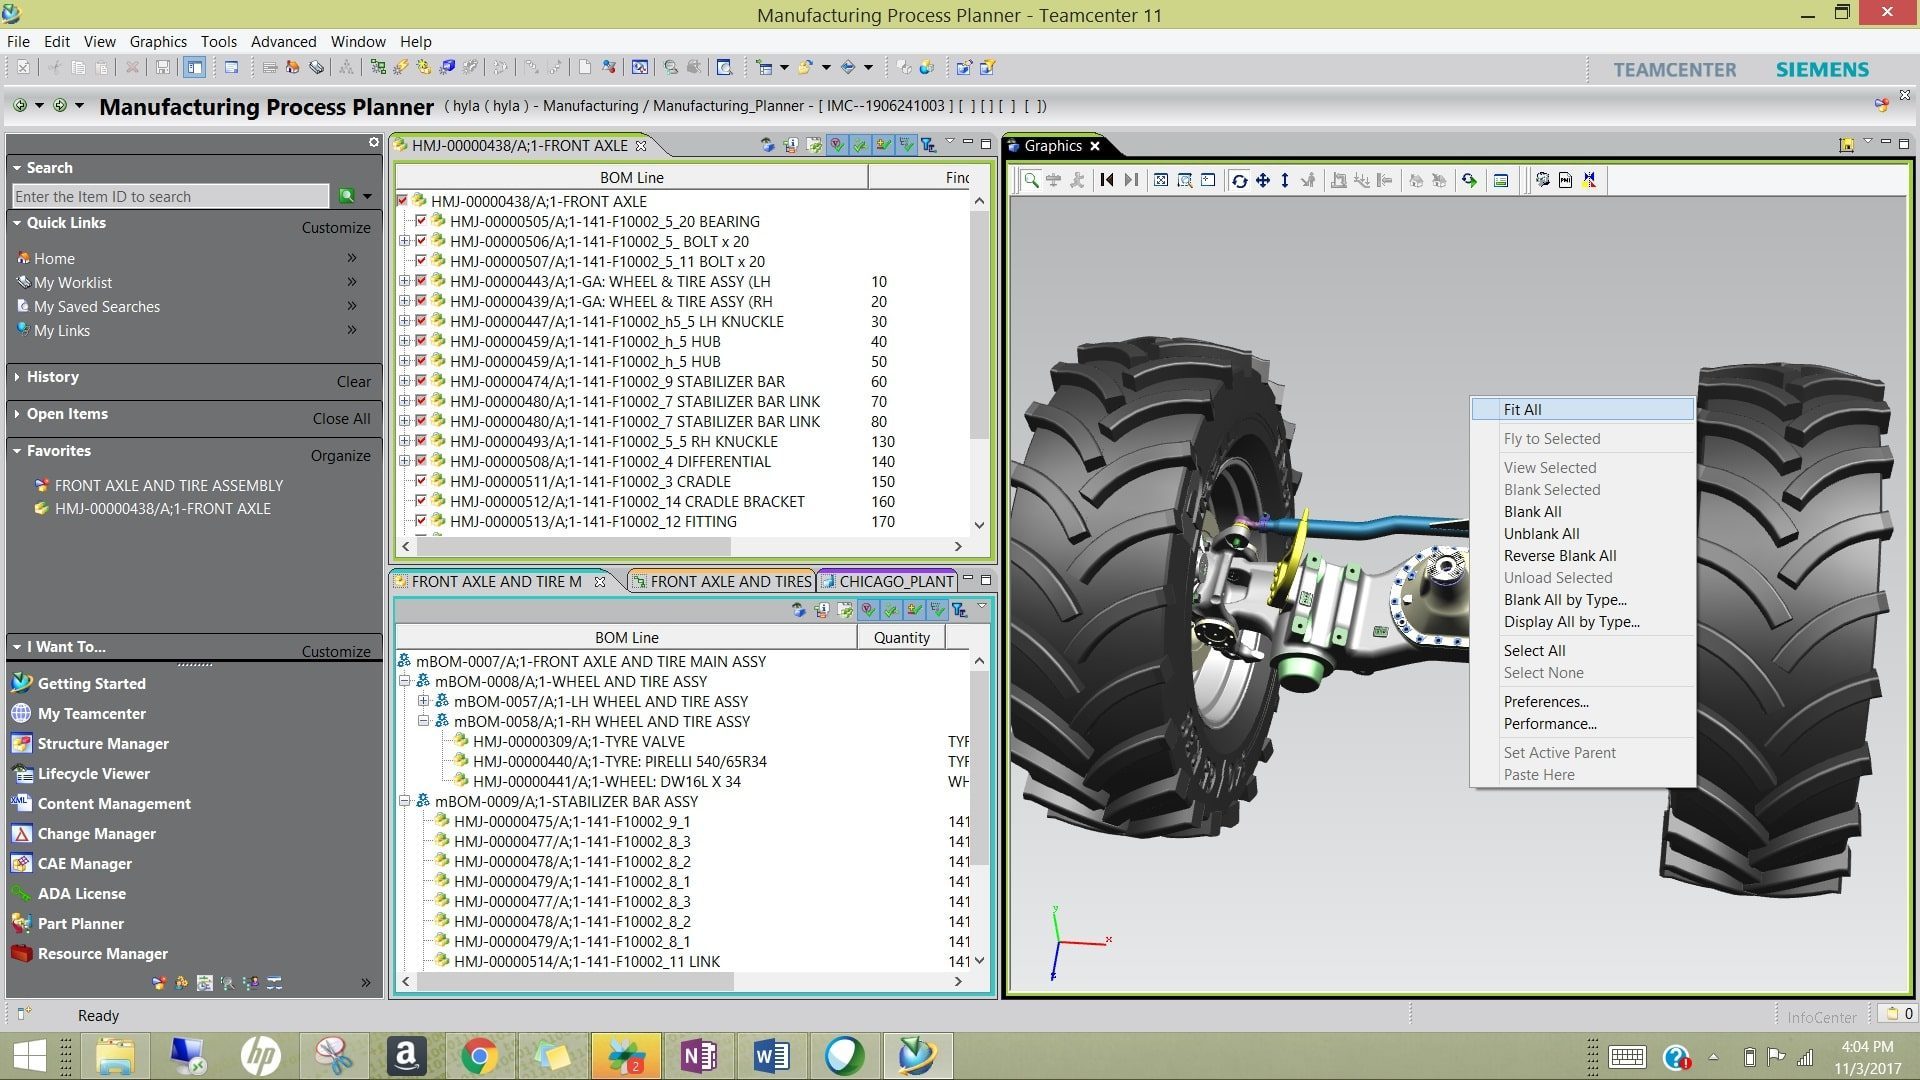This screenshot has width=1920, height=1080.
Task: Click Organize link in Favorites
Action: click(340, 455)
